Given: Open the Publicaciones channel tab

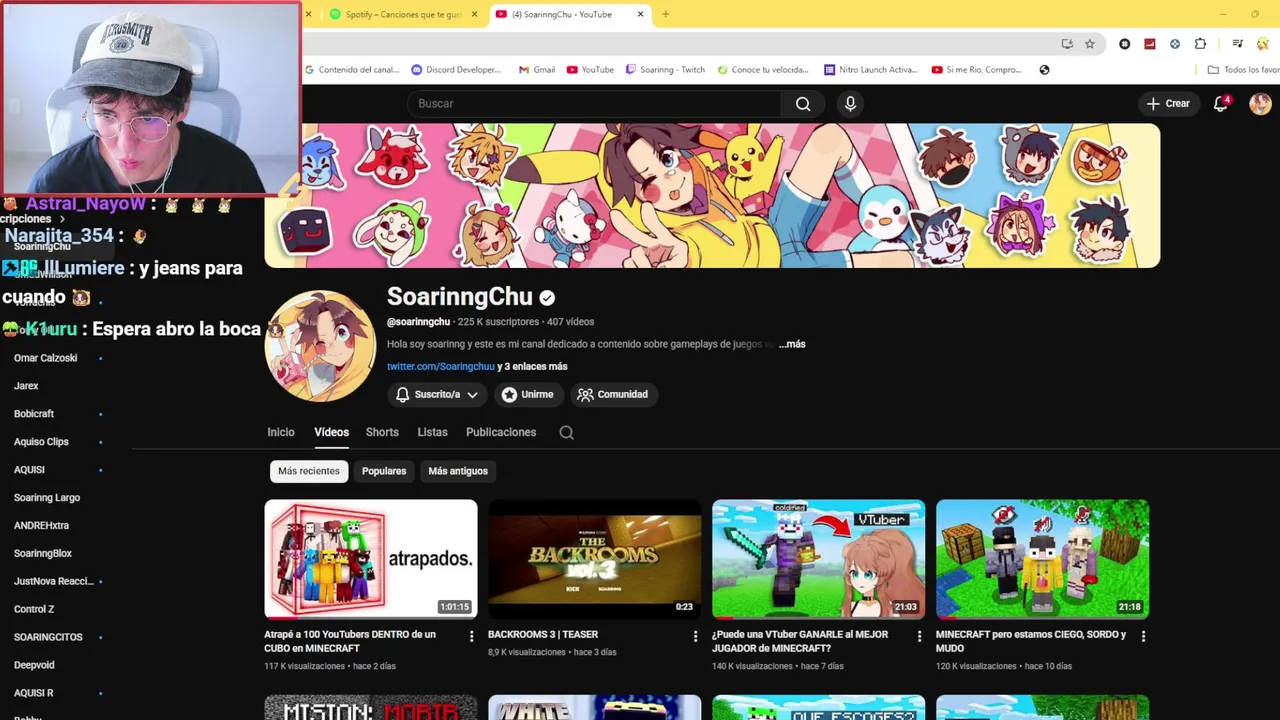Looking at the screenshot, I should 501,432.
